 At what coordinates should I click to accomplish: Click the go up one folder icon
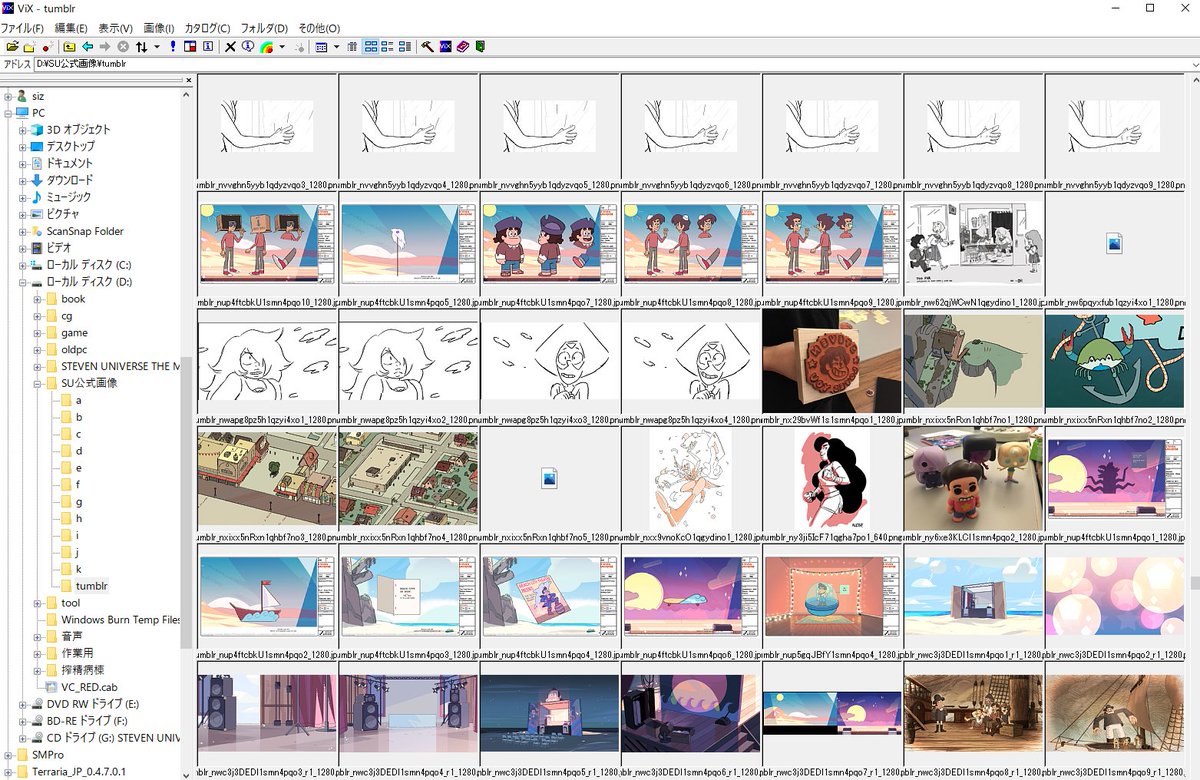click(69, 46)
